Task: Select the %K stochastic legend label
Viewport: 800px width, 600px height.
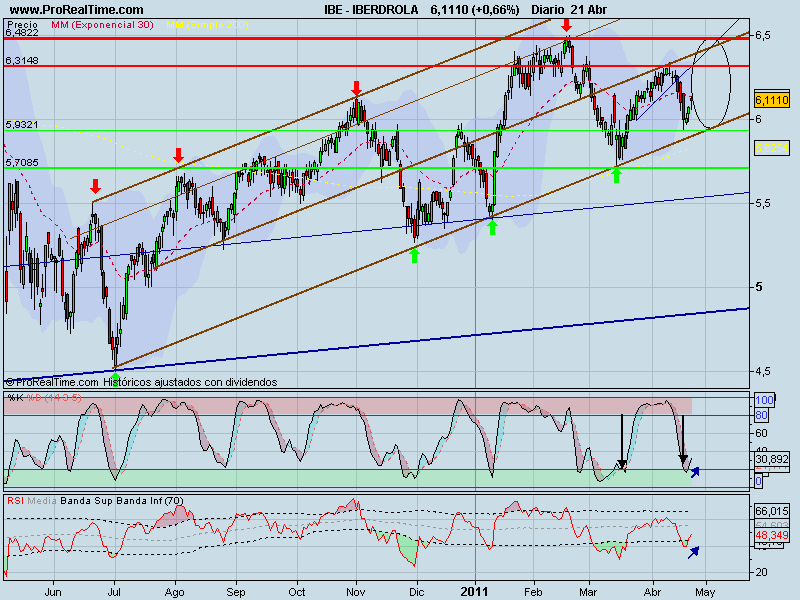Action: 15,397
